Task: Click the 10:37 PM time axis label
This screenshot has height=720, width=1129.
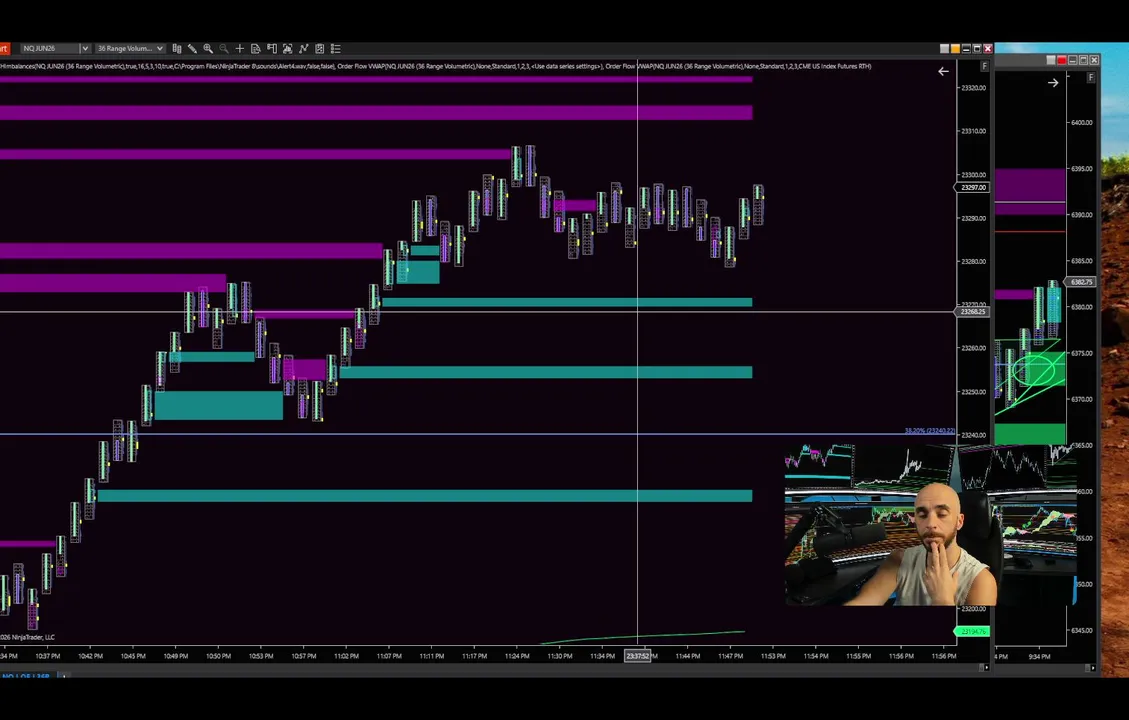Action: click(x=48, y=656)
